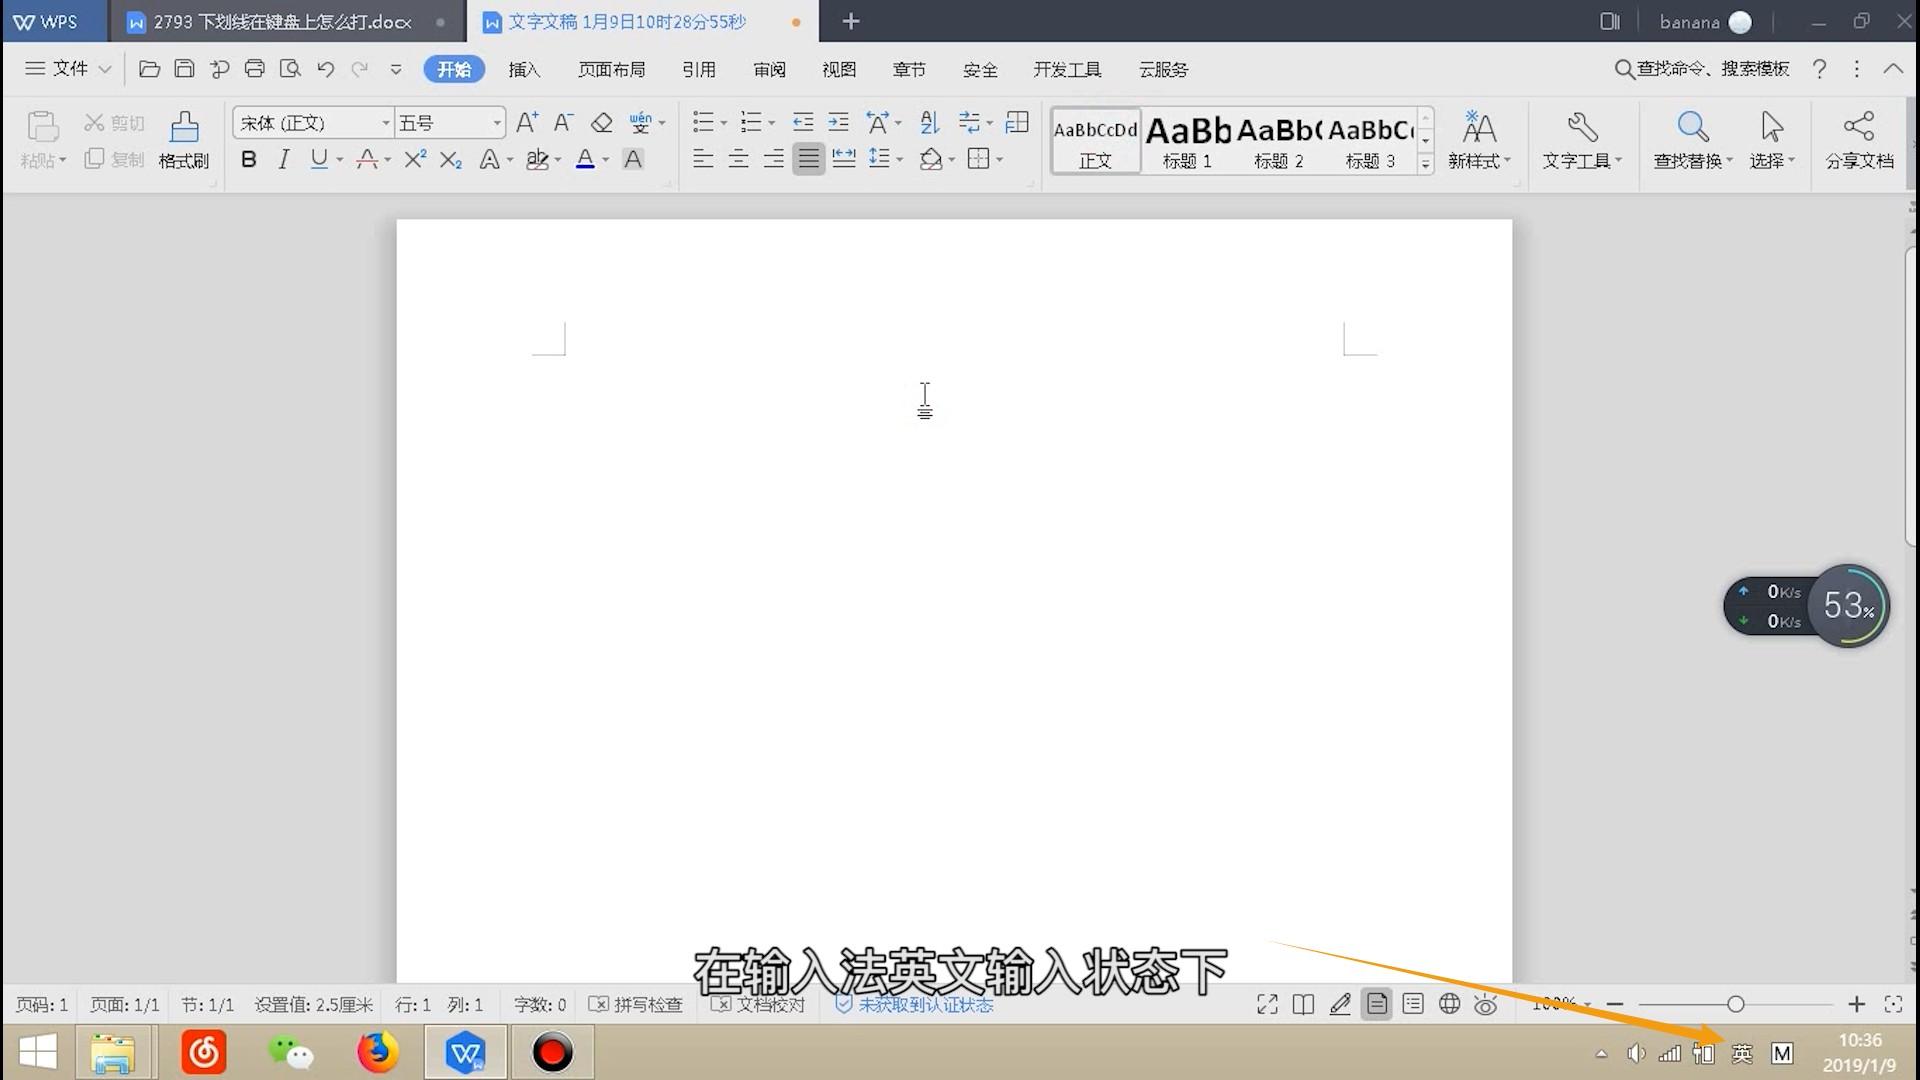The image size is (1920, 1080).
Task: Toggle Underline formatting
Action: click(x=319, y=159)
